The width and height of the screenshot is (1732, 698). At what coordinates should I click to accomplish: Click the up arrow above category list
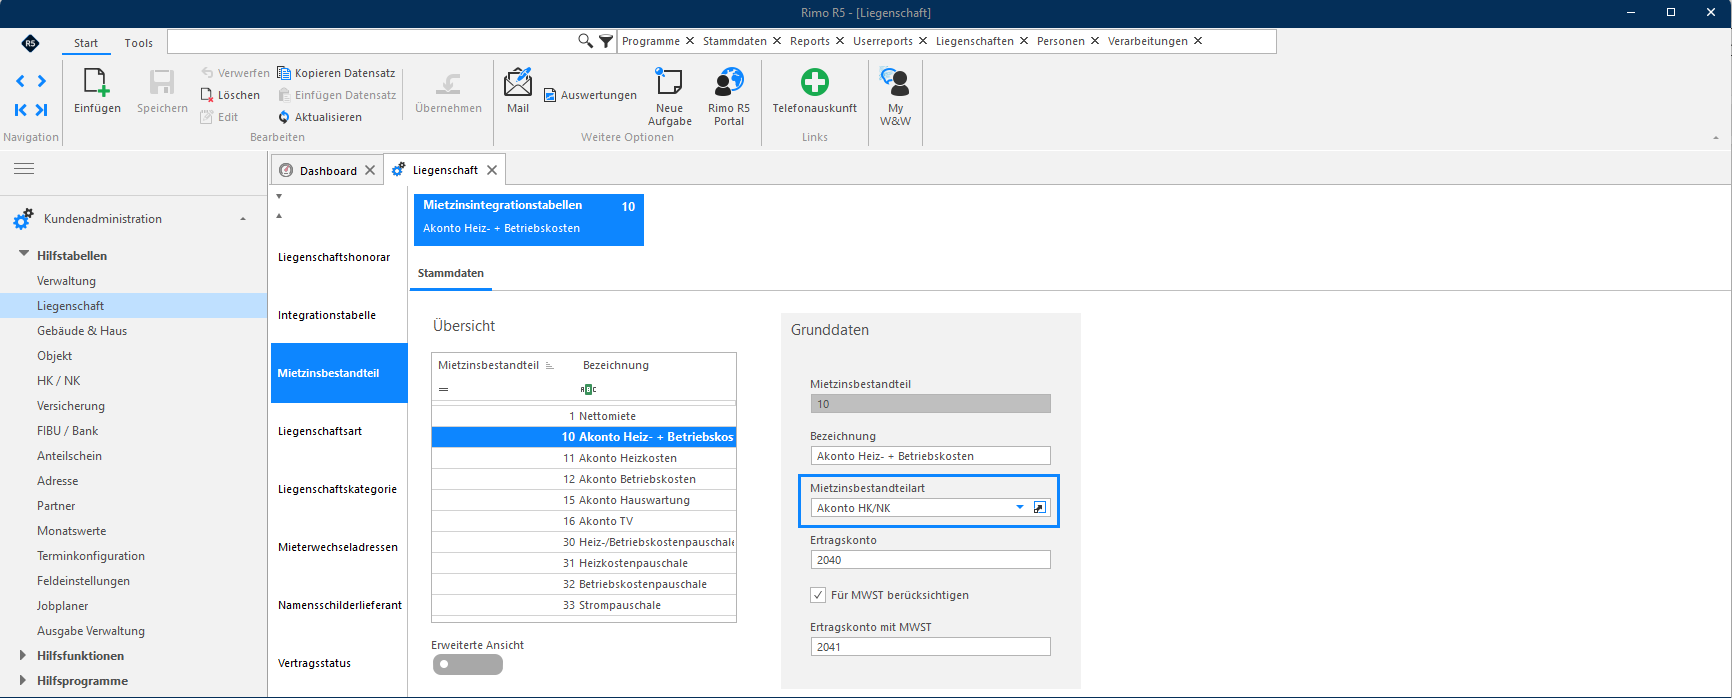click(x=279, y=216)
